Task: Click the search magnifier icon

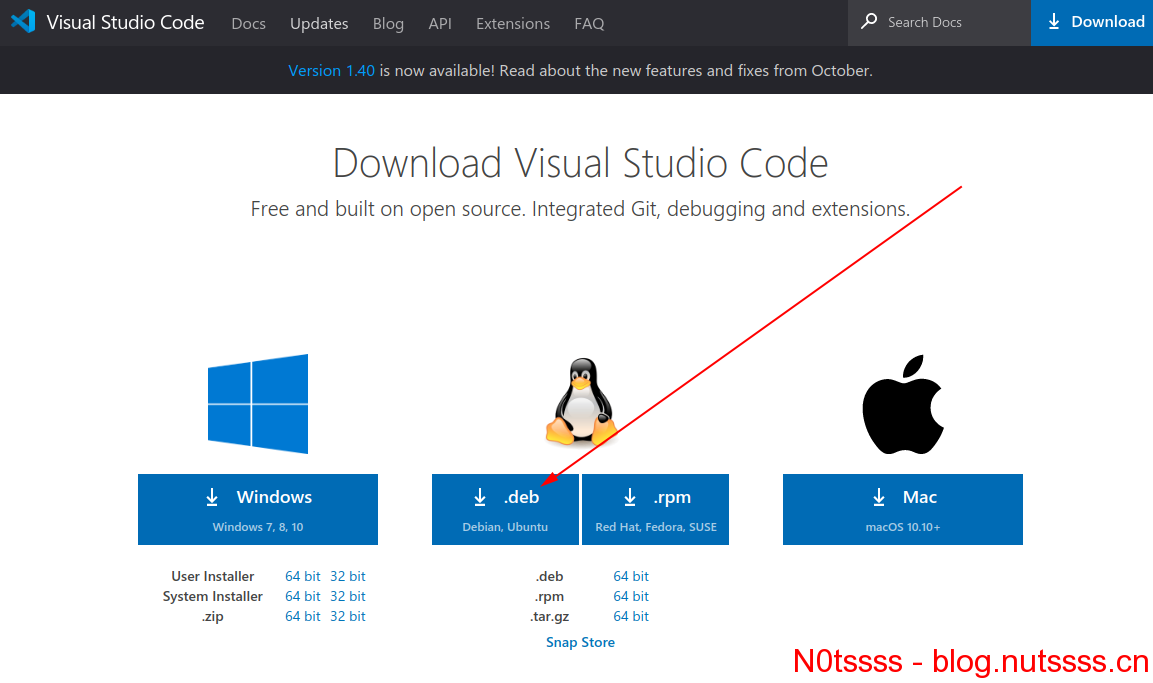Action: [x=869, y=21]
